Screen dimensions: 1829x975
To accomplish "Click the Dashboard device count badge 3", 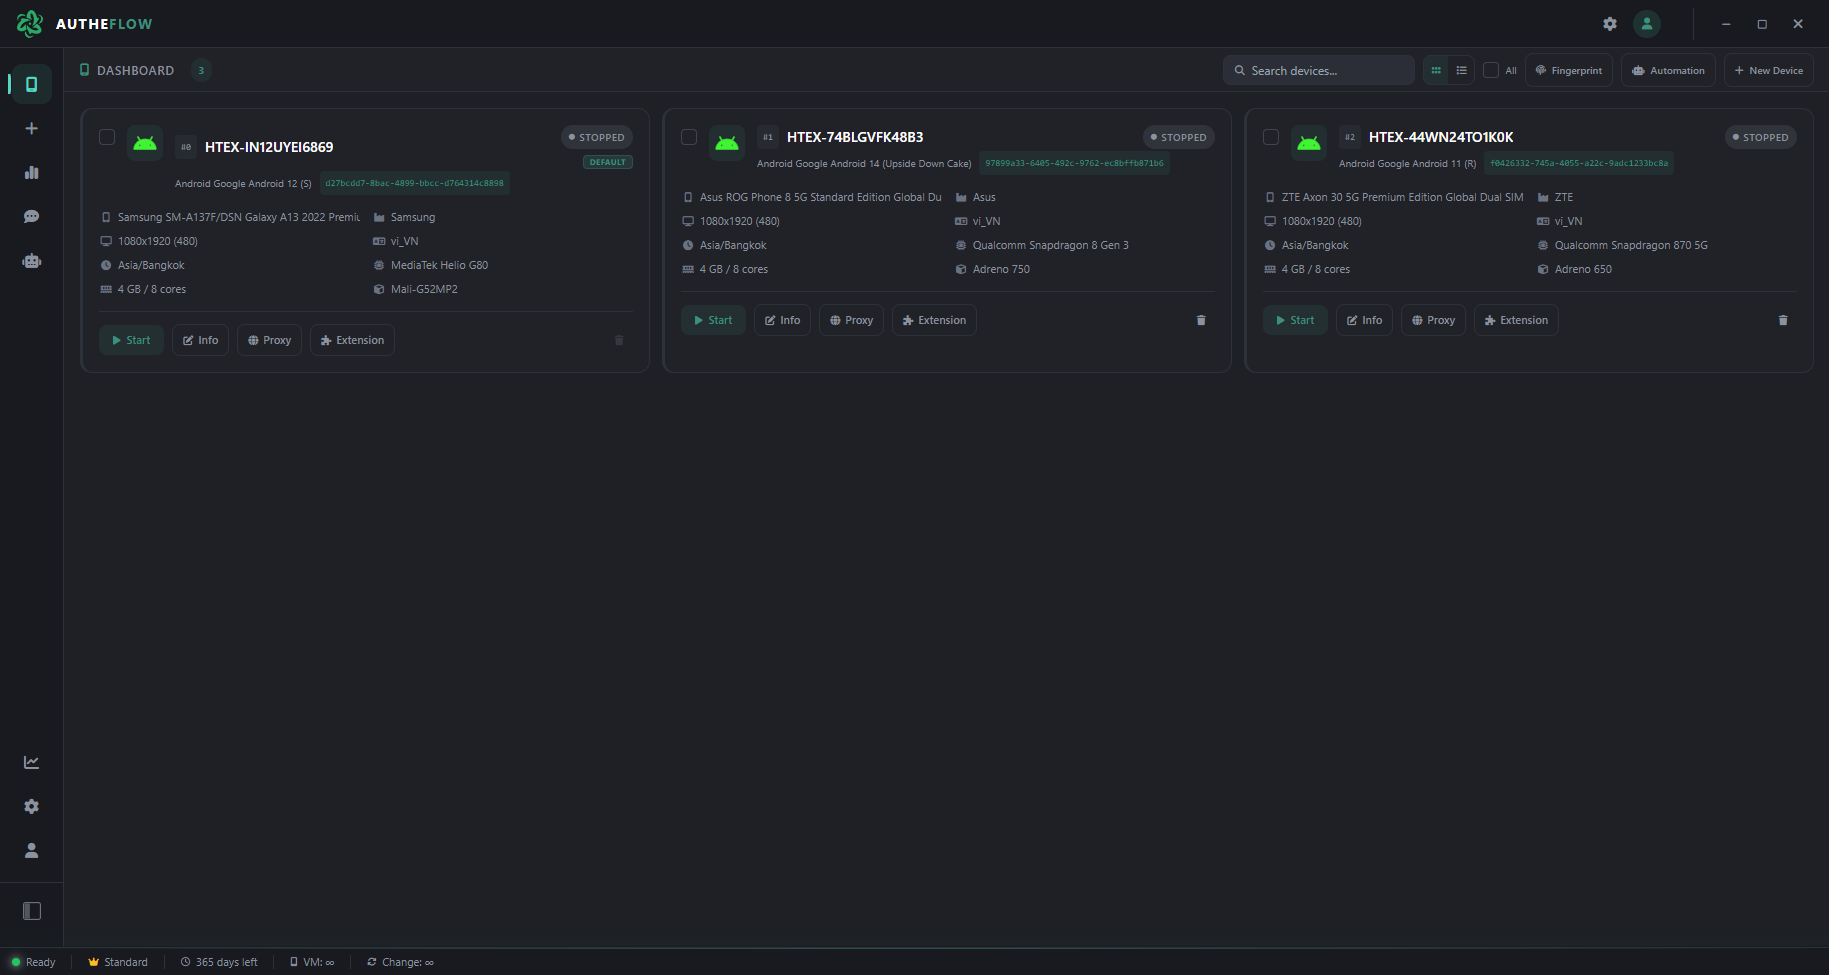I will coord(201,70).
